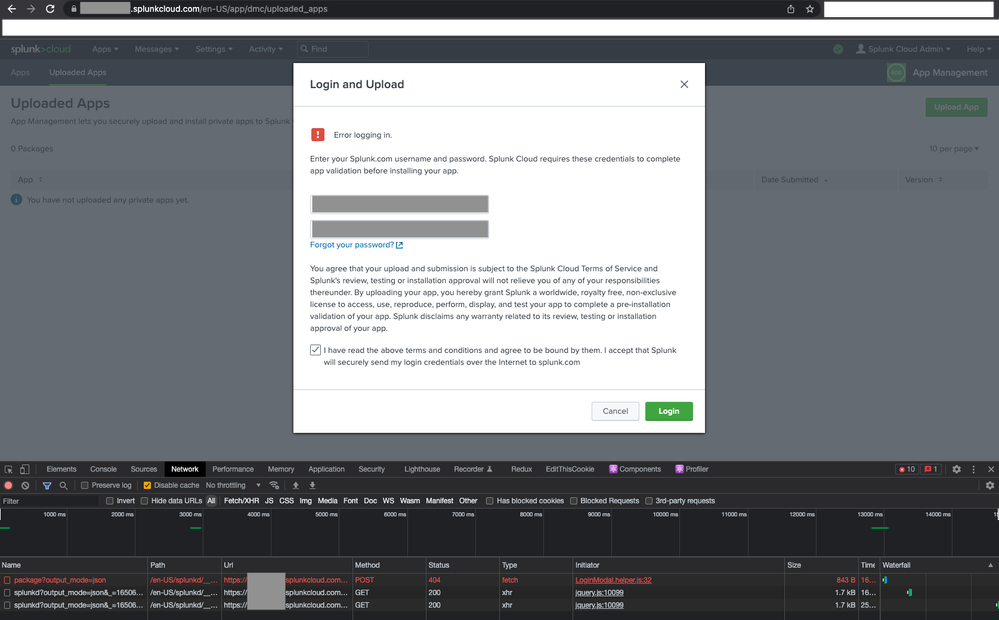The width and height of the screenshot is (999, 620).
Task: Bookmark this page with the star icon
Action: click(810, 9)
